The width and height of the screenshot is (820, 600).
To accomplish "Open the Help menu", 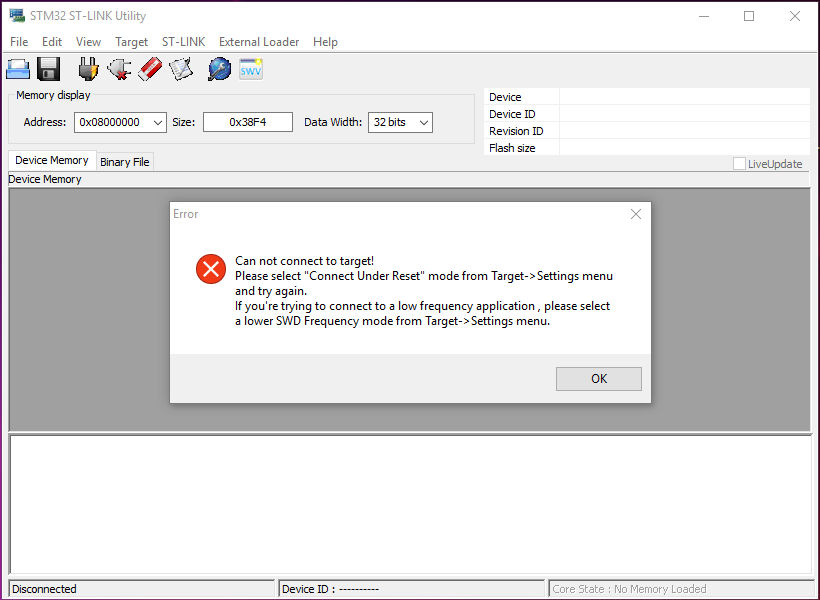I will [x=325, y=42].
